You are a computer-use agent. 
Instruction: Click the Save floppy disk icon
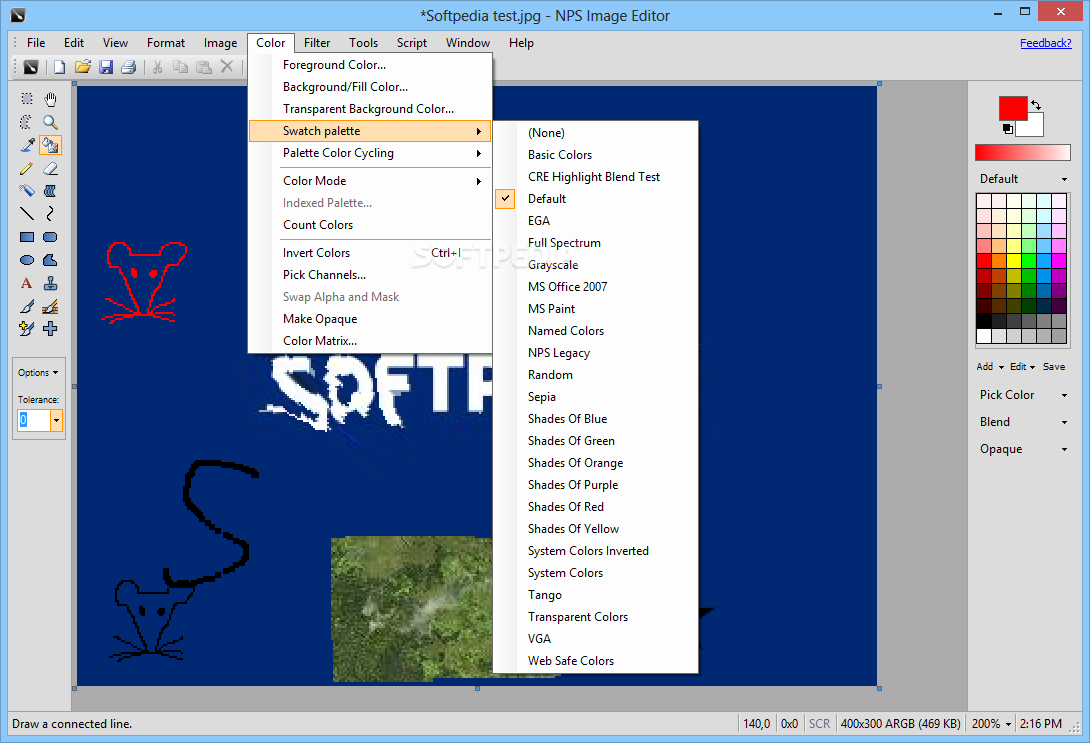[106, 67]
